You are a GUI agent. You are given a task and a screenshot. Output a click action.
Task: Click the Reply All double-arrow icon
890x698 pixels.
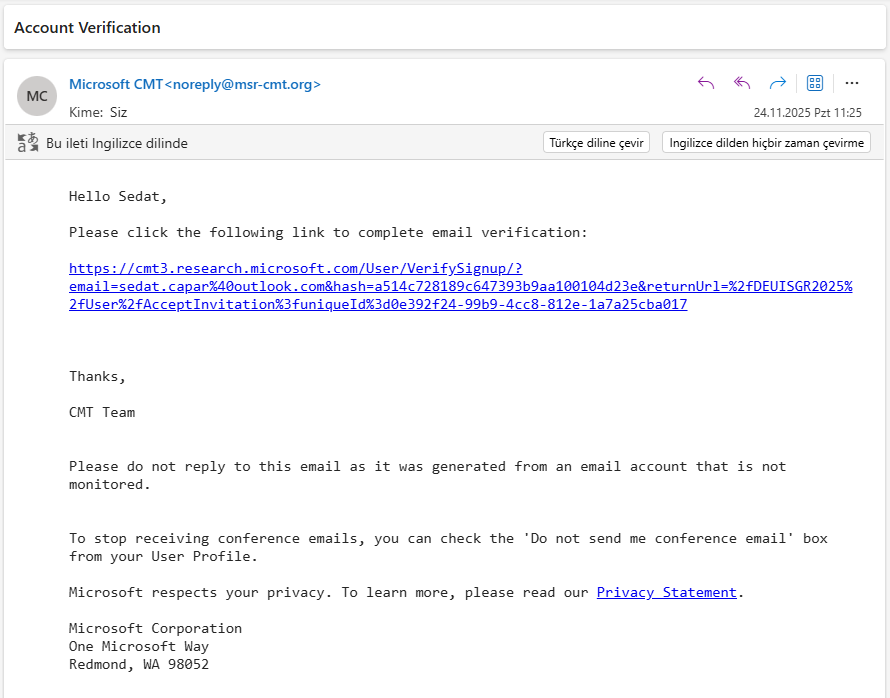click(x=742, y=83)
